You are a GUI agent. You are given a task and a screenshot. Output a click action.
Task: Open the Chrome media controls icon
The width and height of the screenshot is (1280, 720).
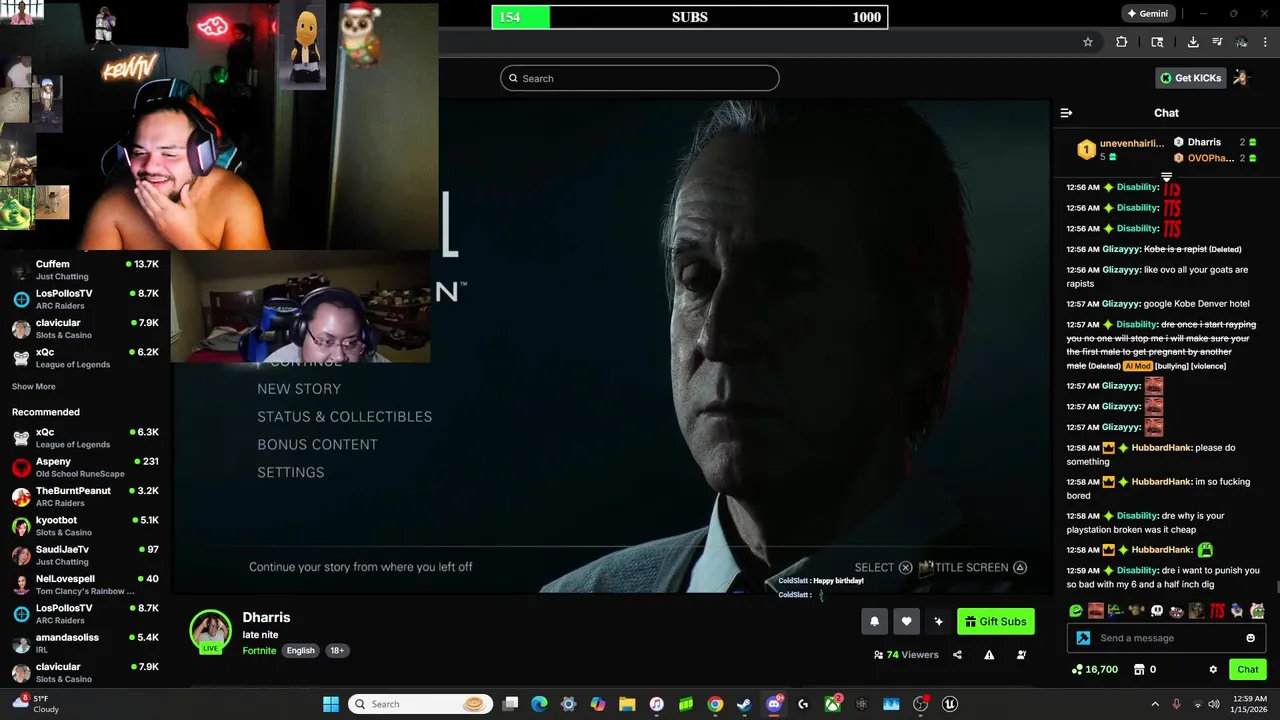tap(1217, 42)
